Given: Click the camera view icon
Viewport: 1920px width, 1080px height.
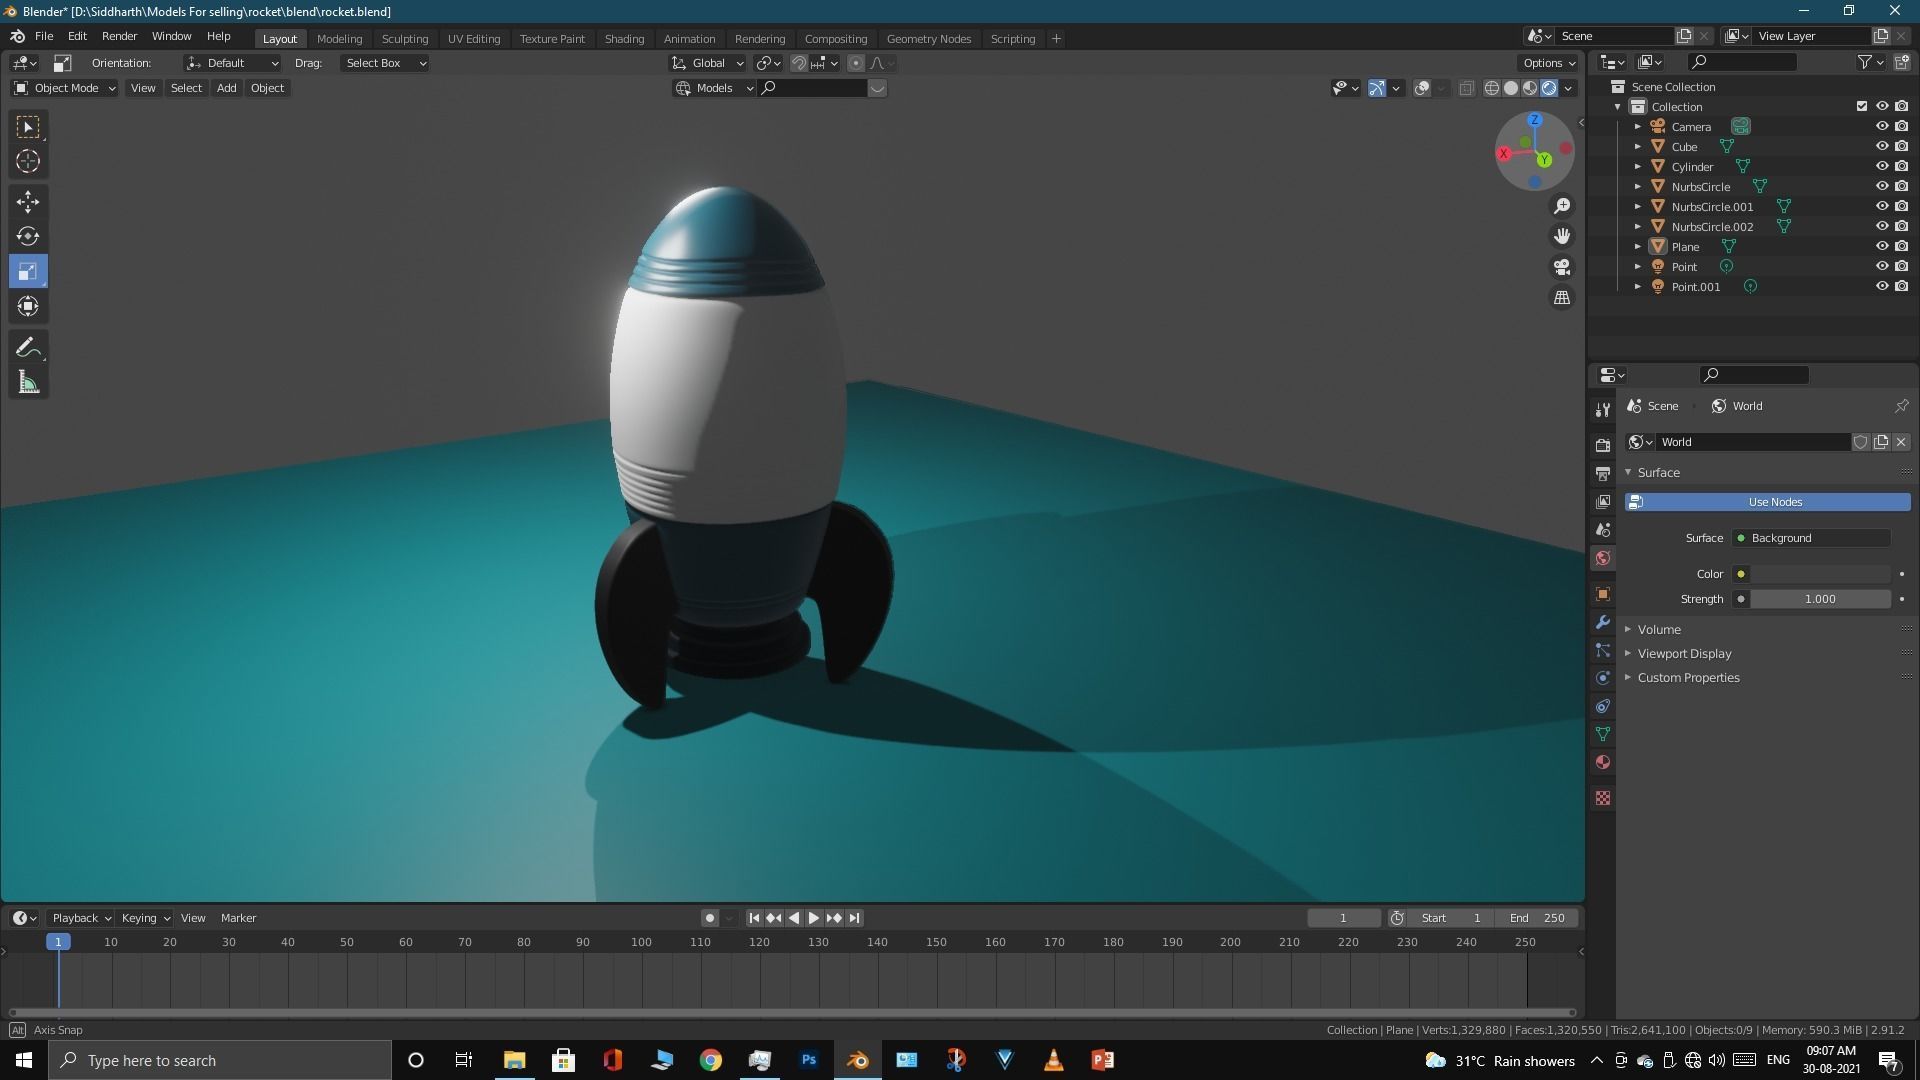Looking at the screenshot, I should click(x=1562, y=267).
